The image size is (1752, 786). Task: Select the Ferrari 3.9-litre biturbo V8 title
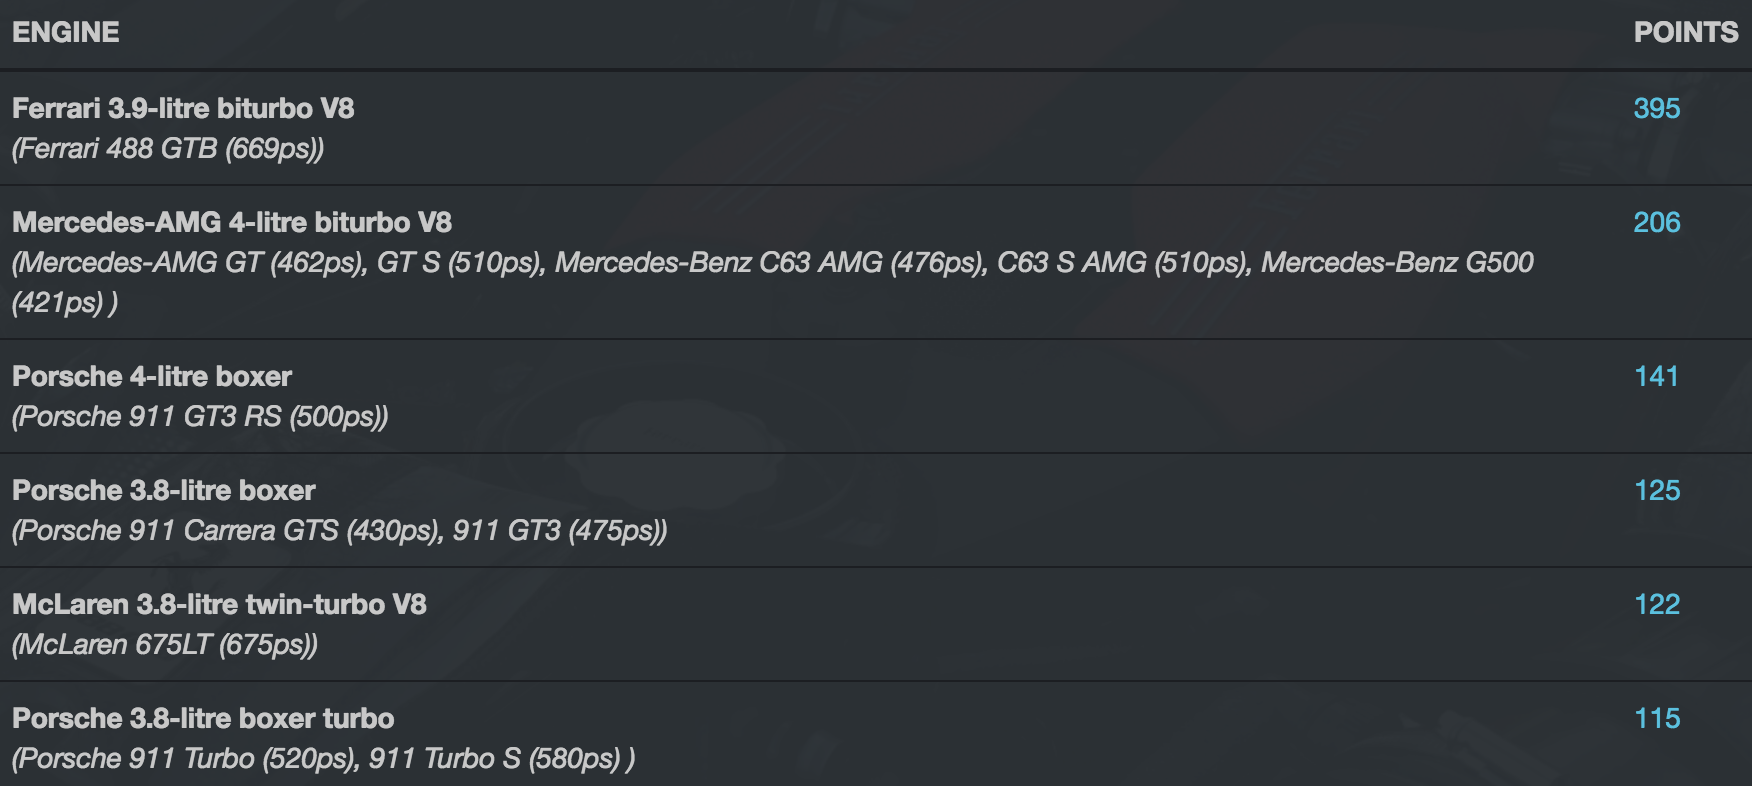(x=183, y=108)
